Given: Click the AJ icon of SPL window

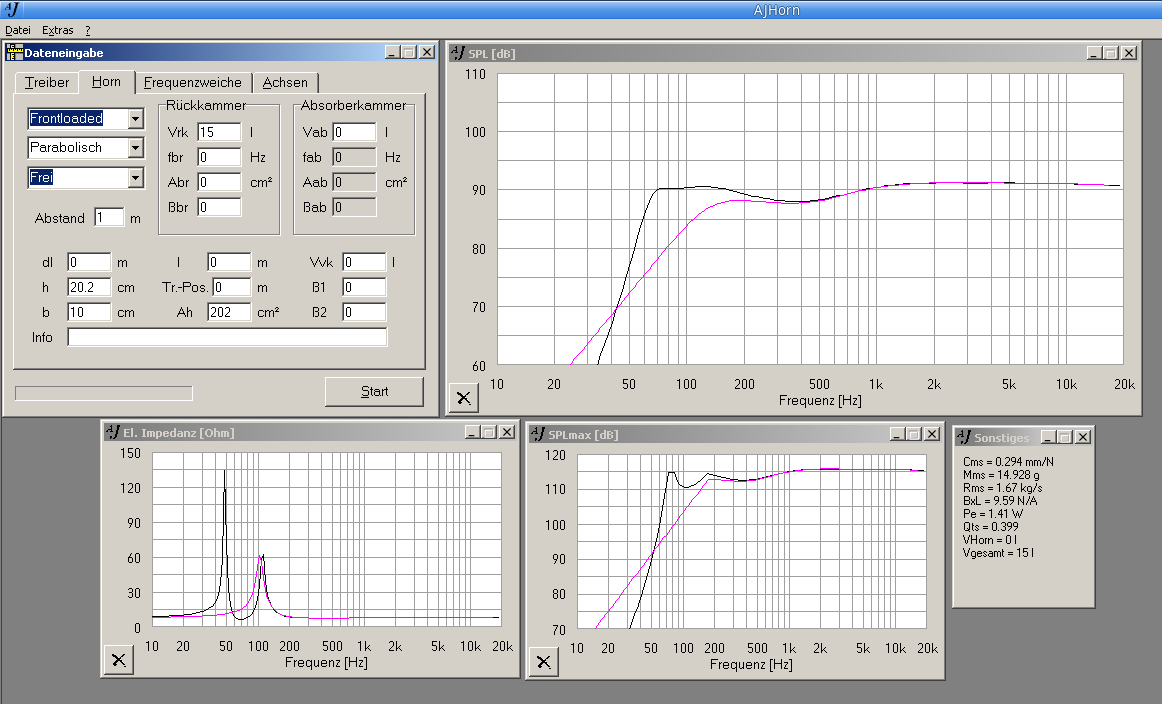Looking at the screenshot, I should (x=457, y=53).
